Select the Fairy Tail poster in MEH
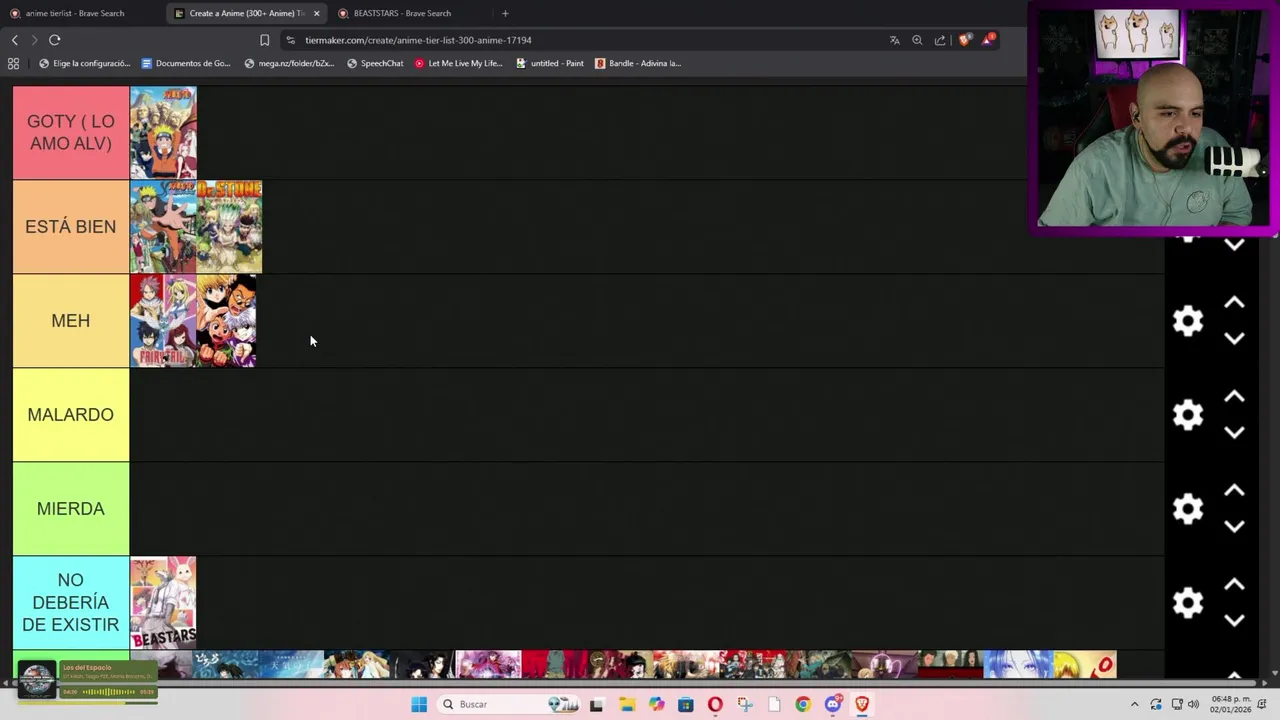 (163, 321)
